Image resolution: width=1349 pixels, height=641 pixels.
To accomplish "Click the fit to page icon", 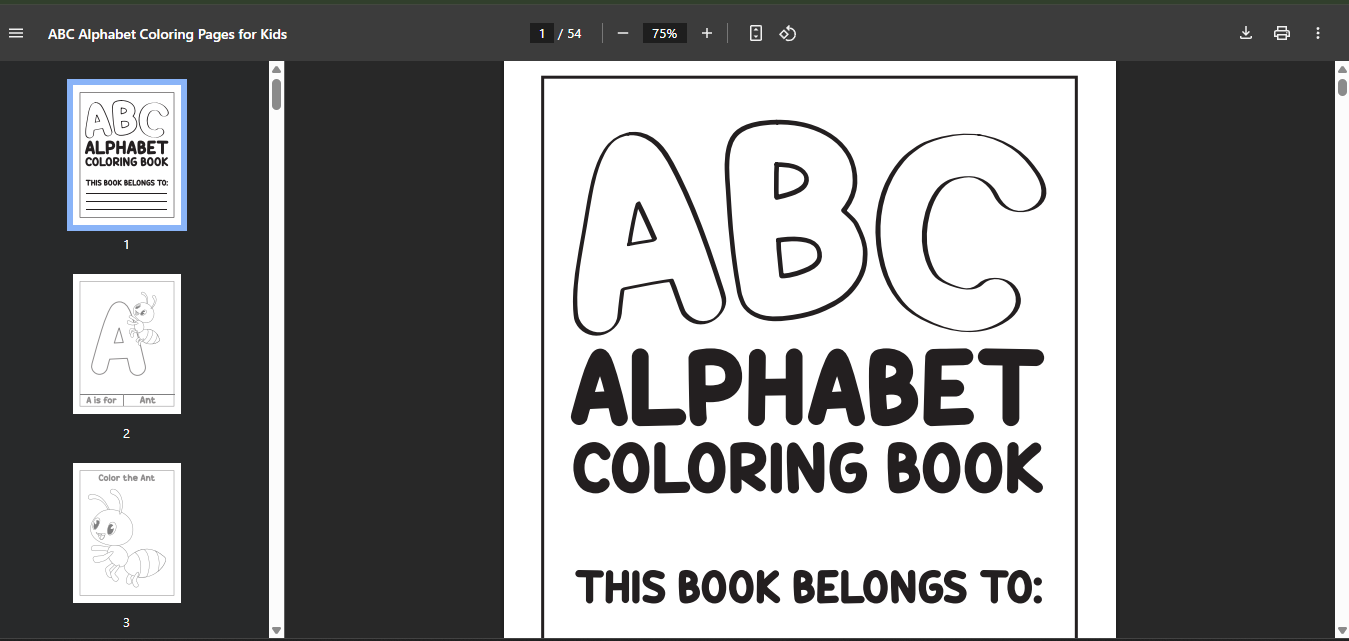I will coord(756,33).
